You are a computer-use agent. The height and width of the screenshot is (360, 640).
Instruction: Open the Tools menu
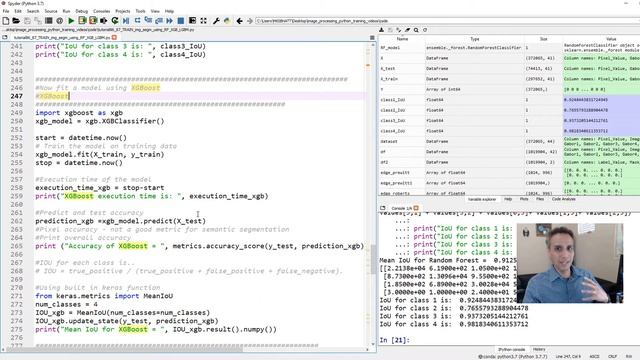[x=140, y=11]
